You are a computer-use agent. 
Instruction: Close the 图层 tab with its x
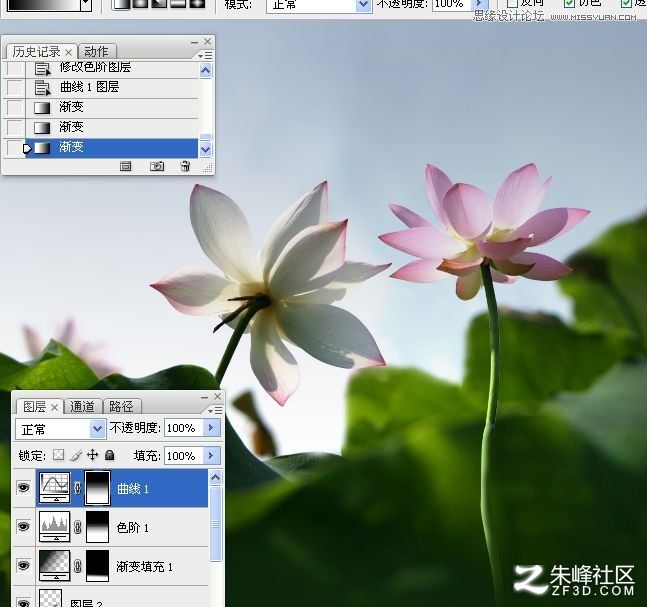pyautogui.click(x=54, y=407)
